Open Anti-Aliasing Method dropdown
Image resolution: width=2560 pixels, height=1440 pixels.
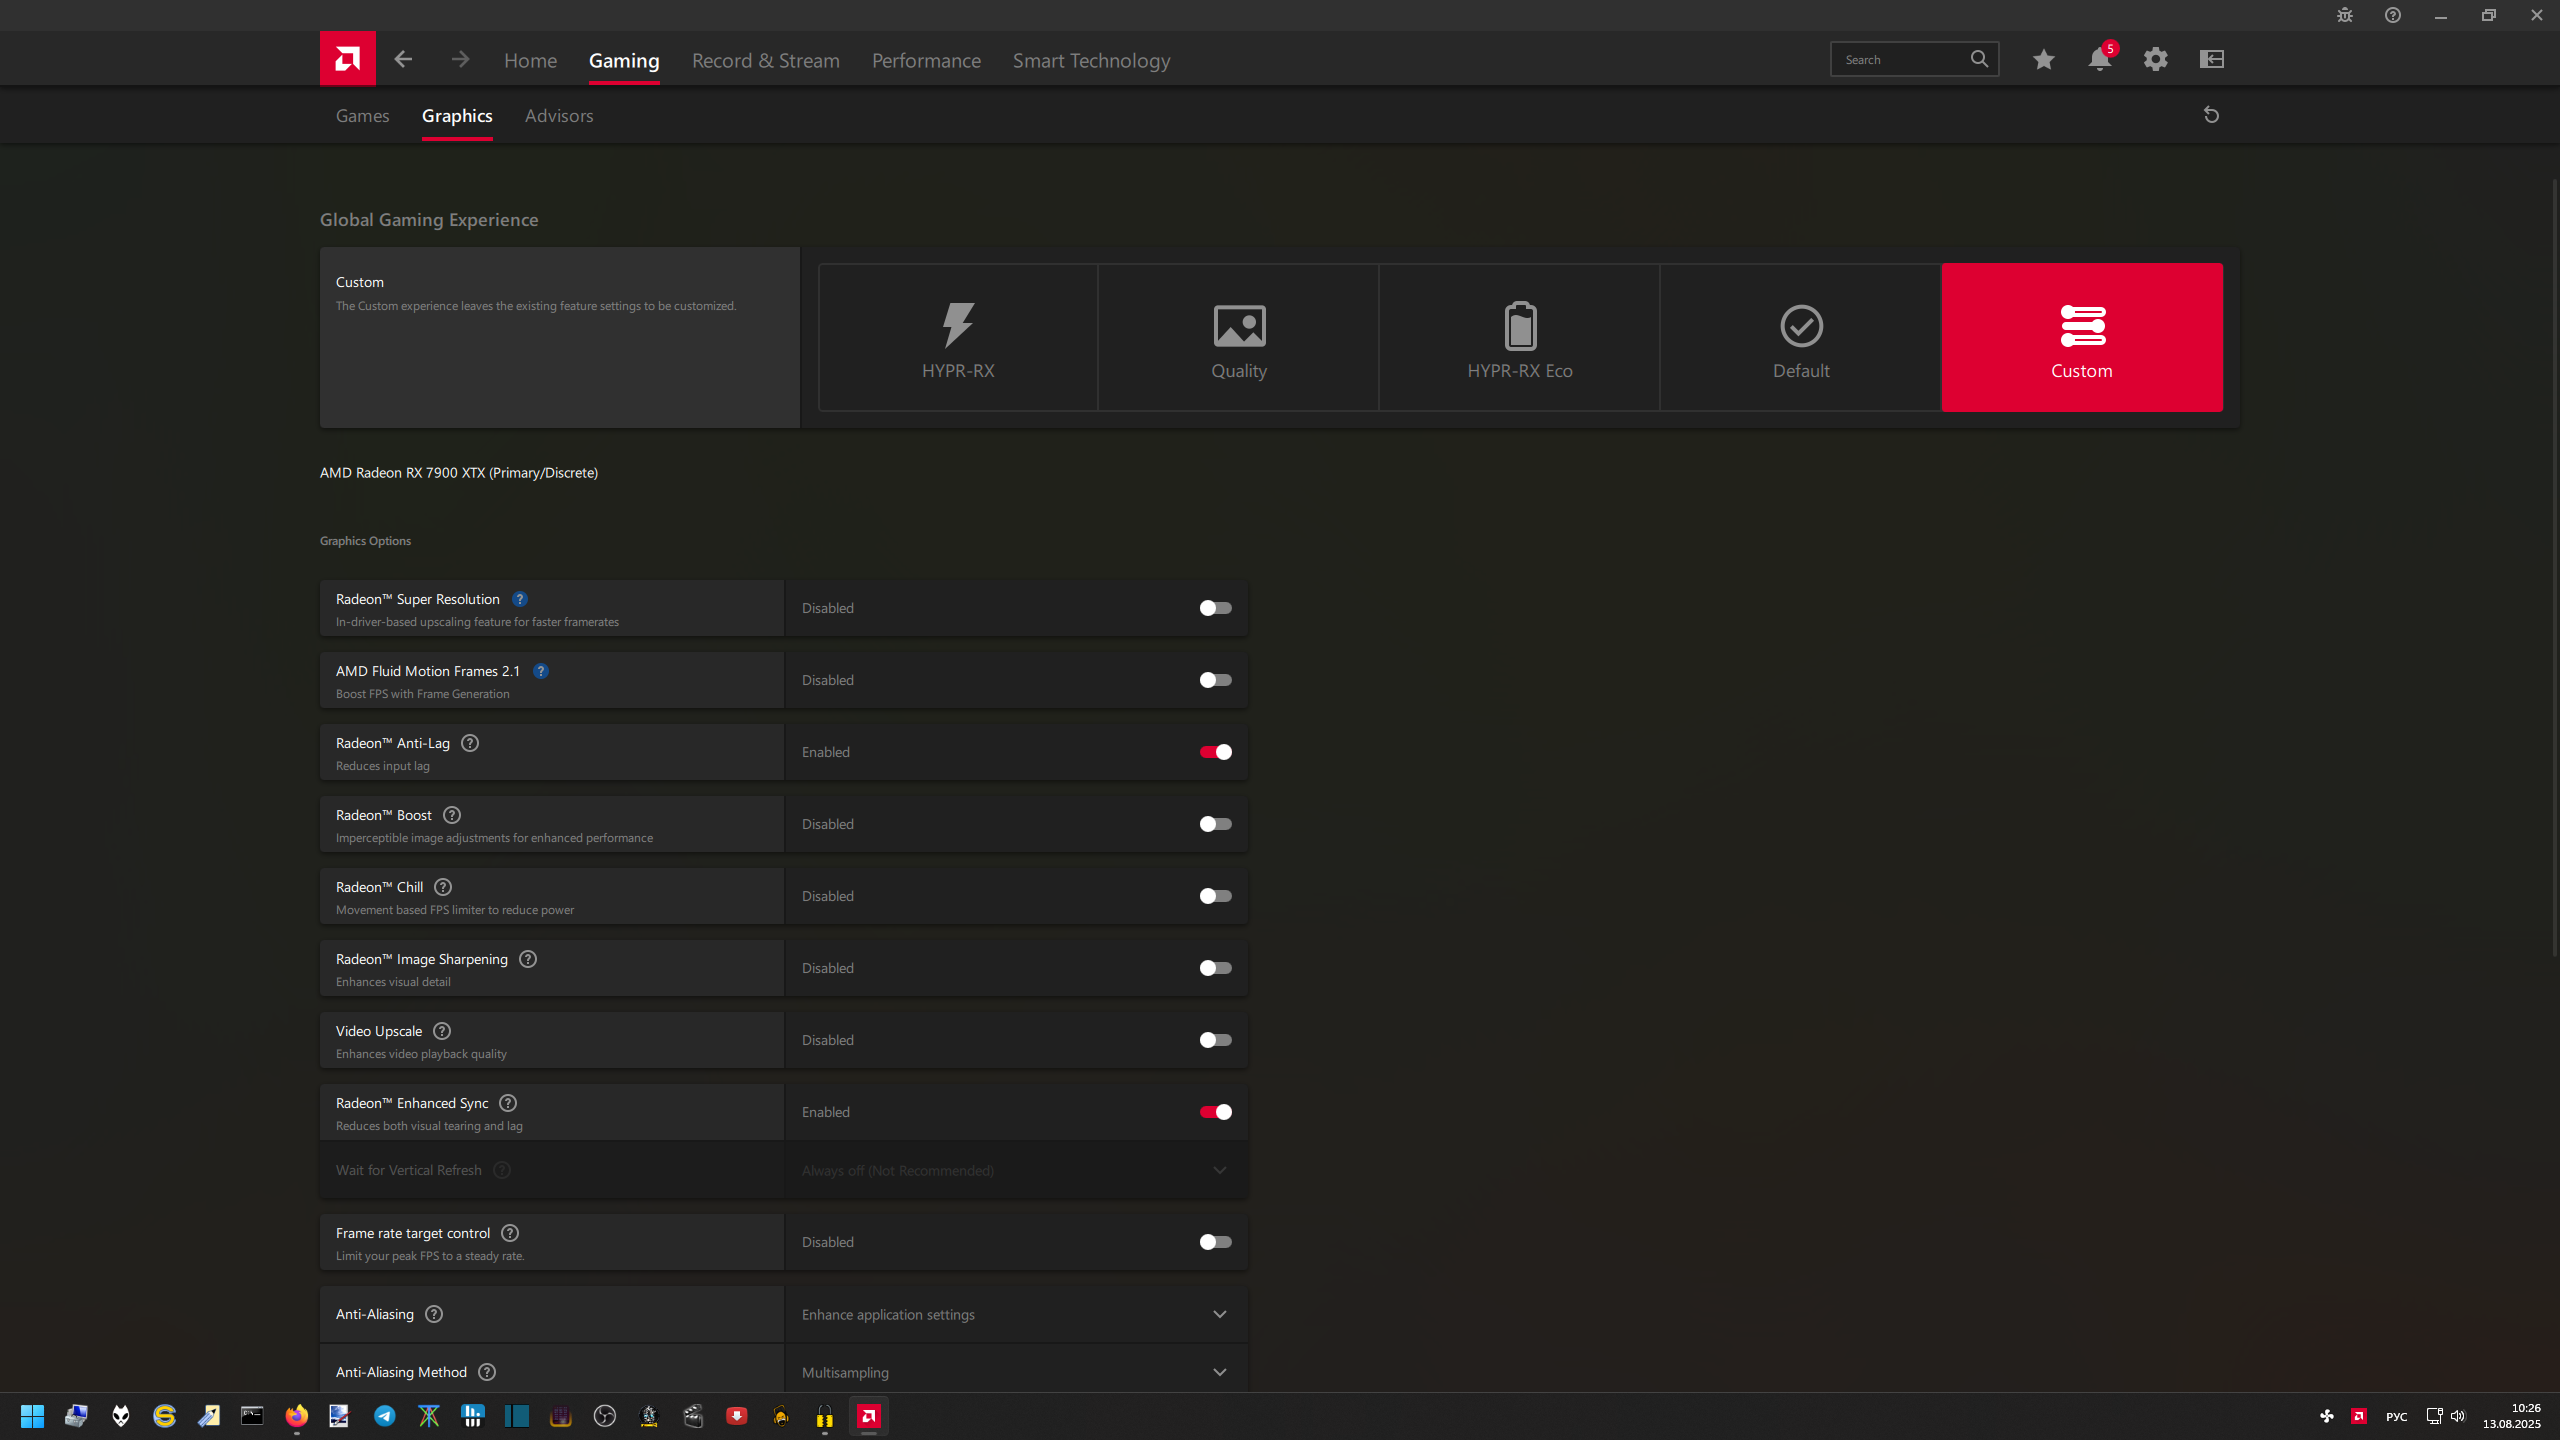[1219, 1372]
